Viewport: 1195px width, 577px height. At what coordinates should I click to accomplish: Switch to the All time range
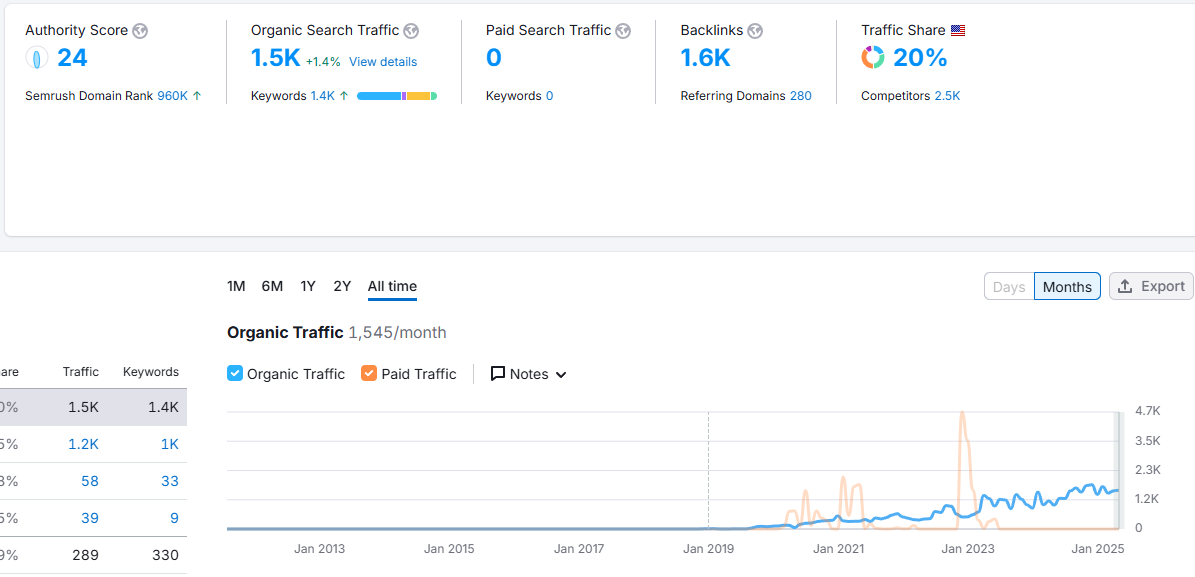(x=392, y=286)
